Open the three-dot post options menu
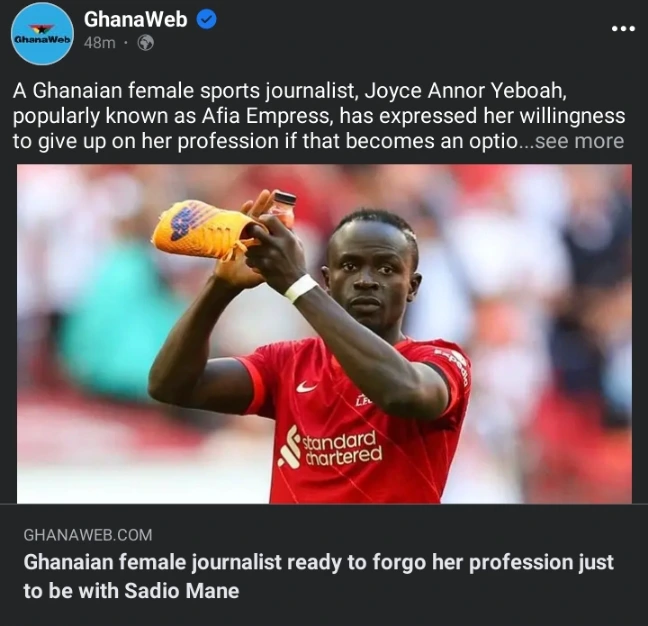 point(623,29)
